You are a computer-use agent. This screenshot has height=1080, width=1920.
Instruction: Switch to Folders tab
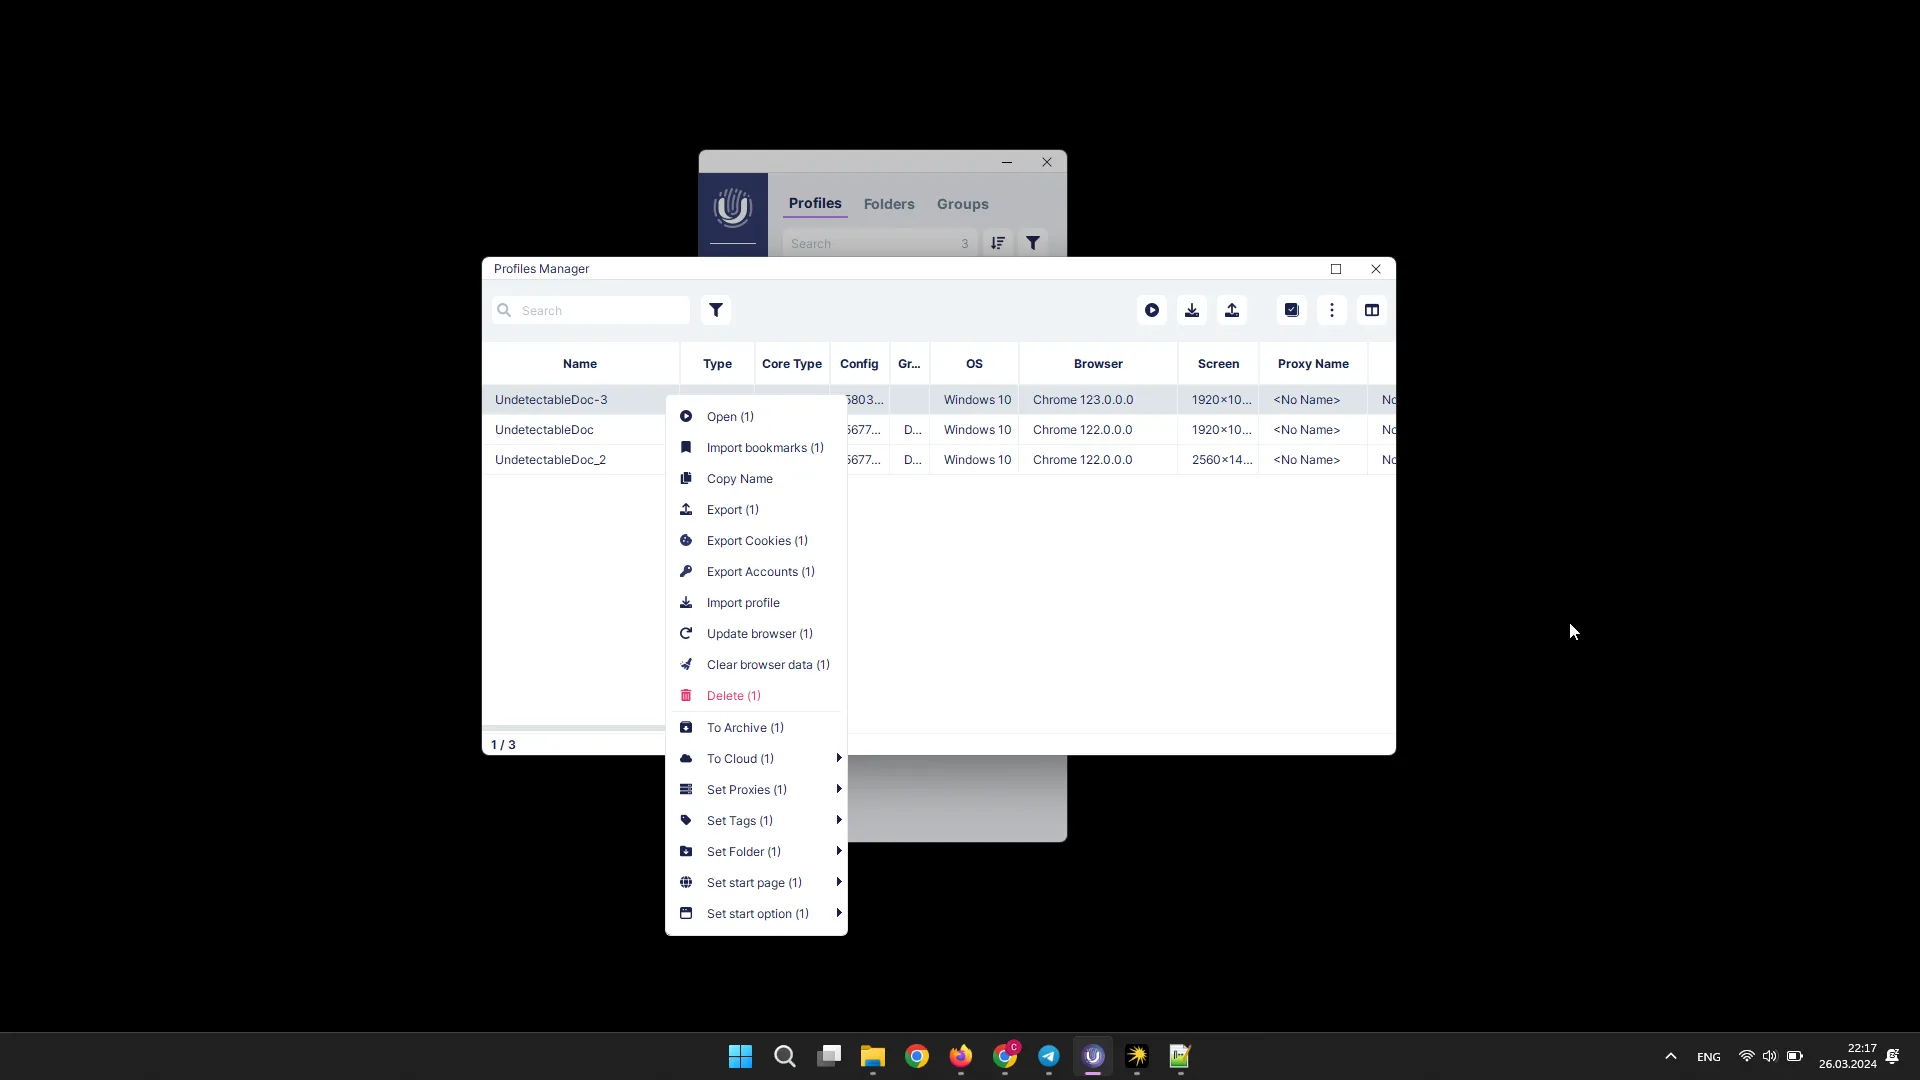click(889, 203)
